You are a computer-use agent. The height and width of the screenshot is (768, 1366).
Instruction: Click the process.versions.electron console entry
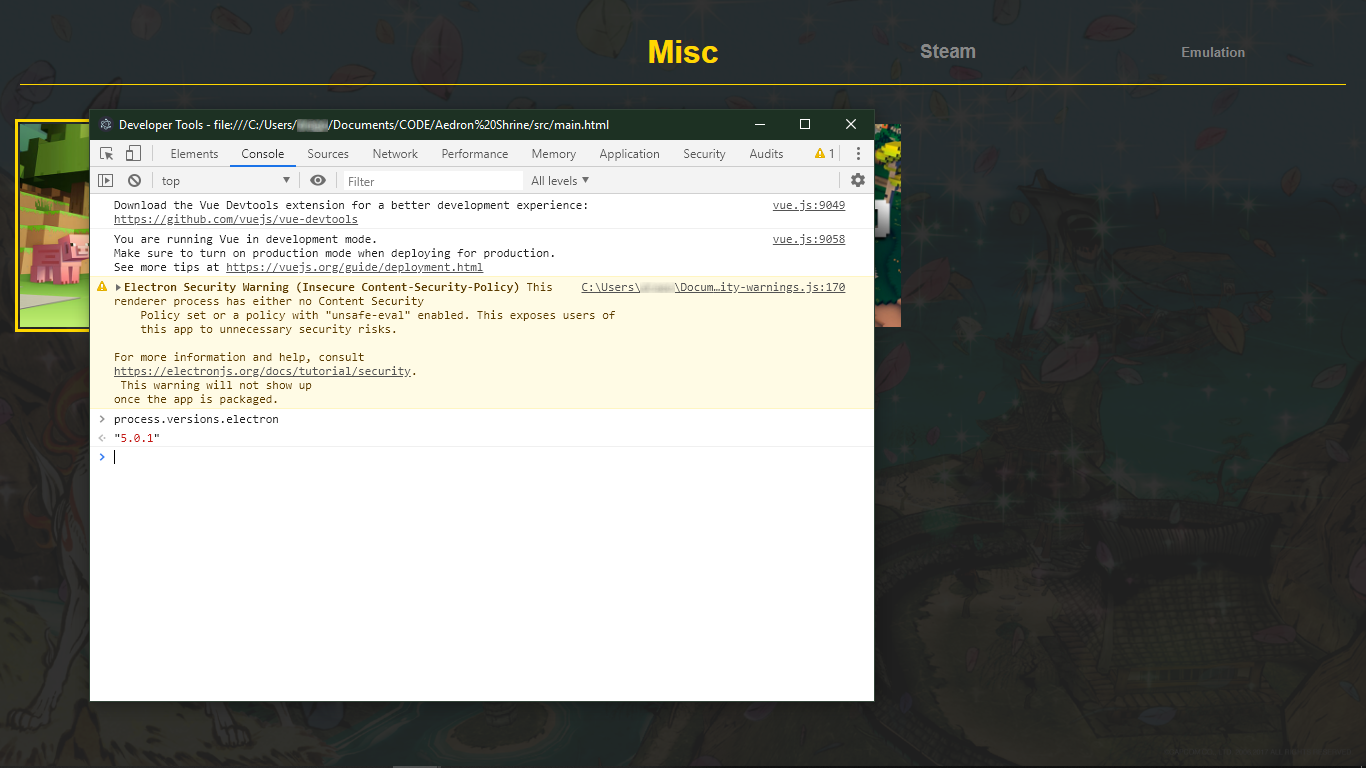pos(196,419)
